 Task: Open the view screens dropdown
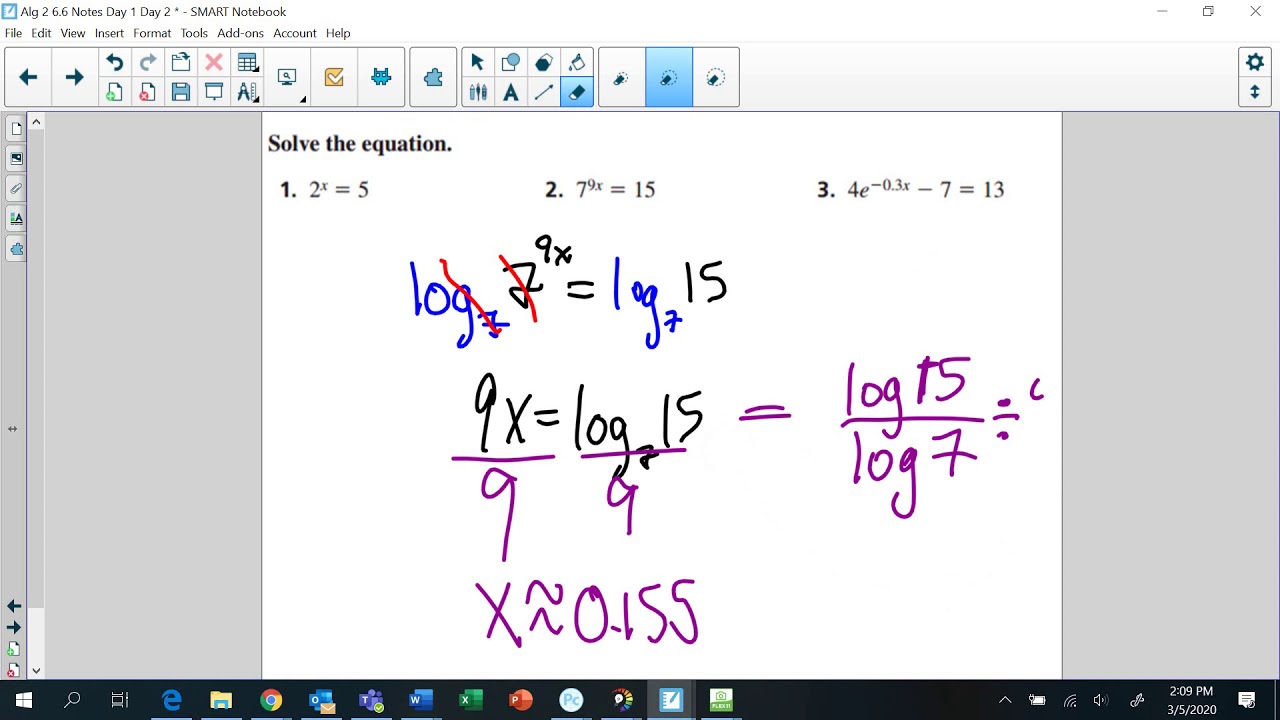[288, 77]
